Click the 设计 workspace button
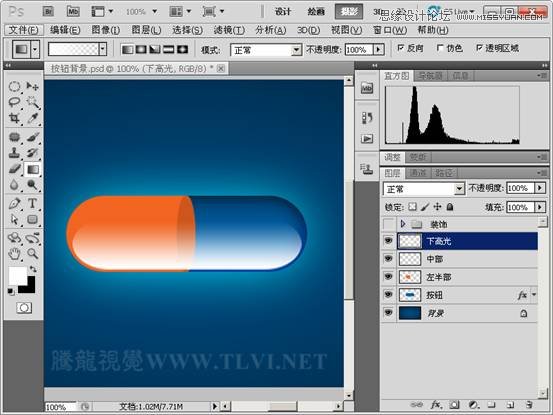553x415 pixels. (x=283, y=12)
